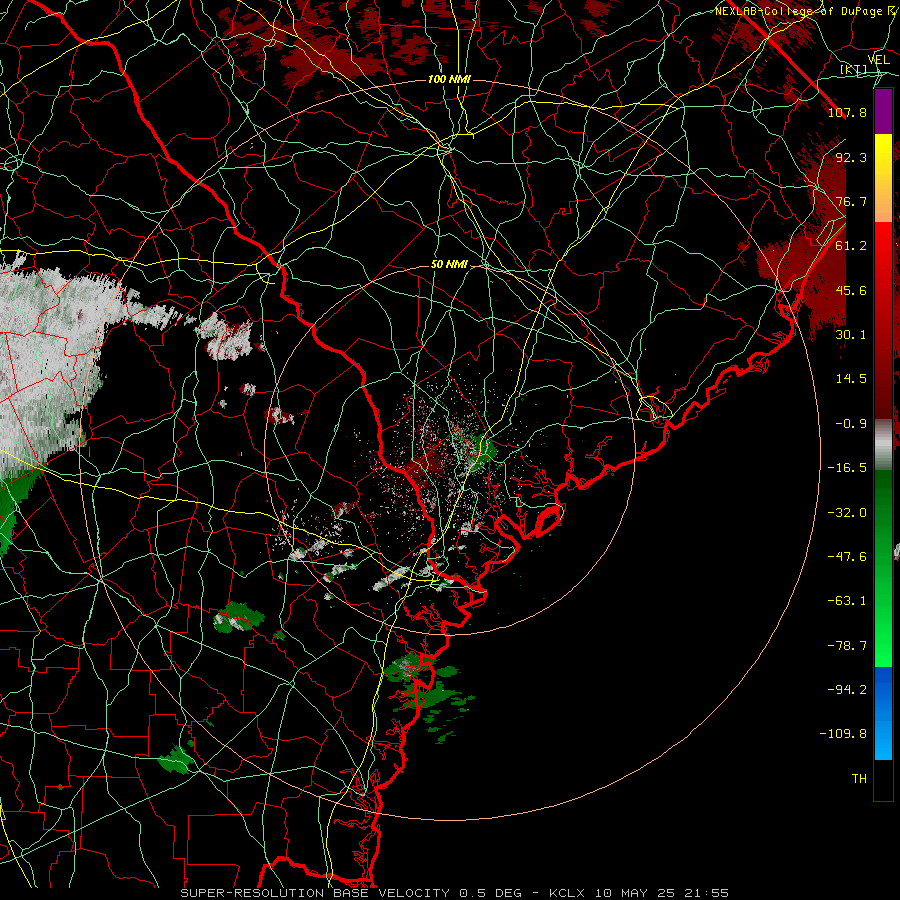Viewport: 900px width, 900px height.
Task: Click the 76.7 legend value
Action: (x=851, y=201)
